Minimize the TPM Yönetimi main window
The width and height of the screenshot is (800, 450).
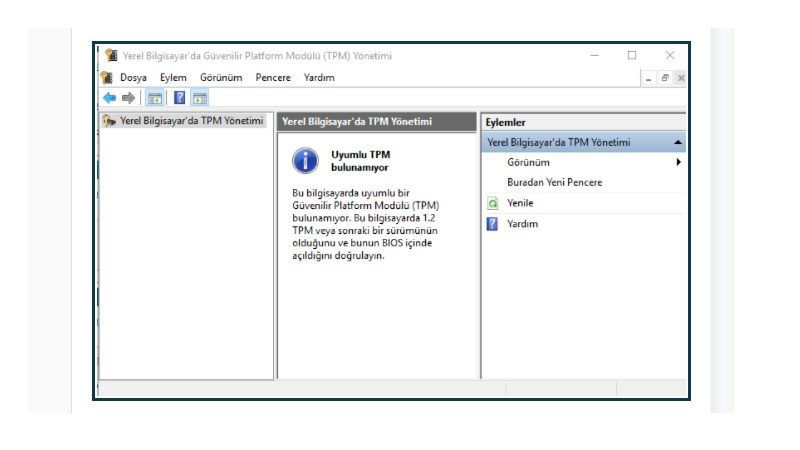tap(594, 55)
